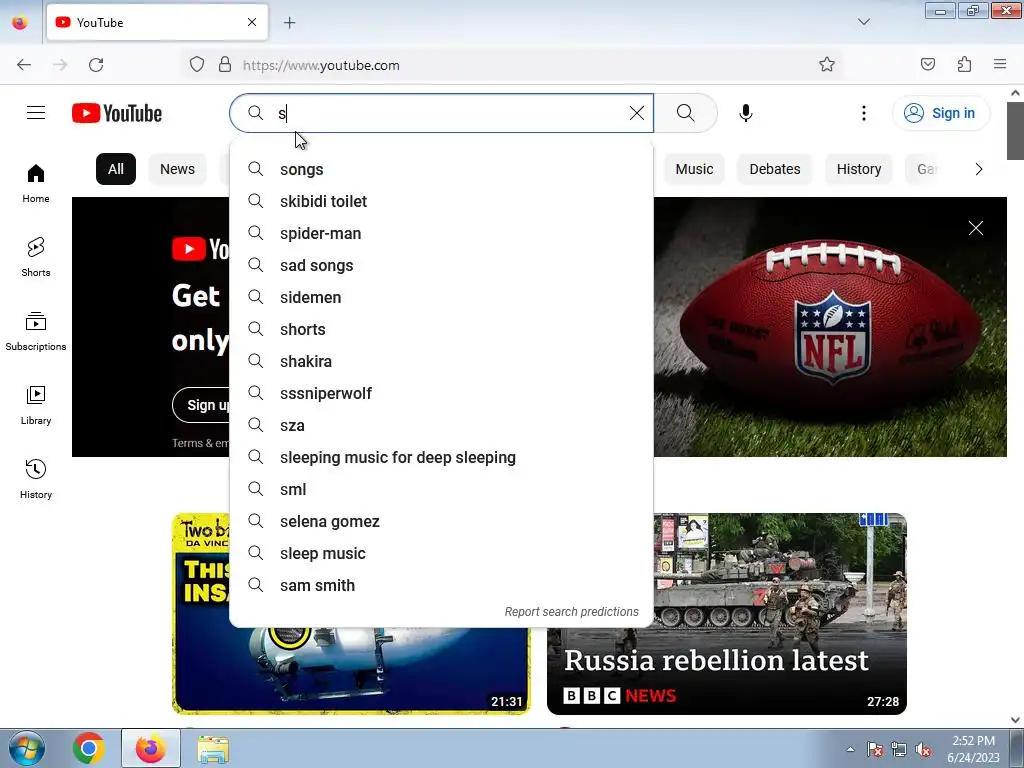
Task: Go to Home in the sidebar
Action: [x=36, y=184]
